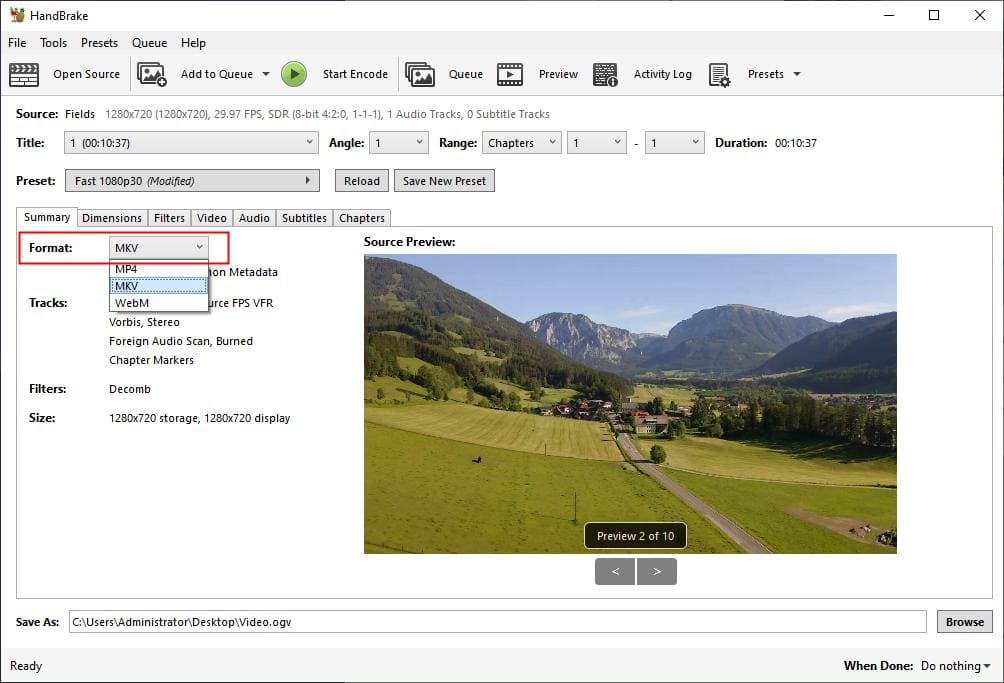This screenshot has width=1004, height=683.
Task: Click the Reload button
Action: [x=362, y=181]
